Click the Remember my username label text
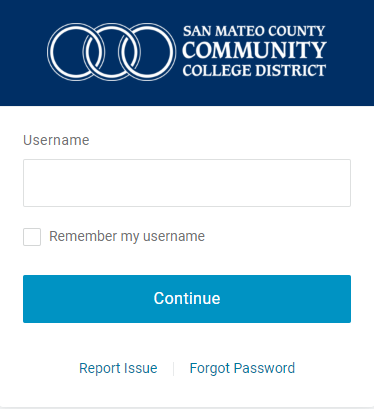Screen dimensions: 374x409 (x=127, y=236)
